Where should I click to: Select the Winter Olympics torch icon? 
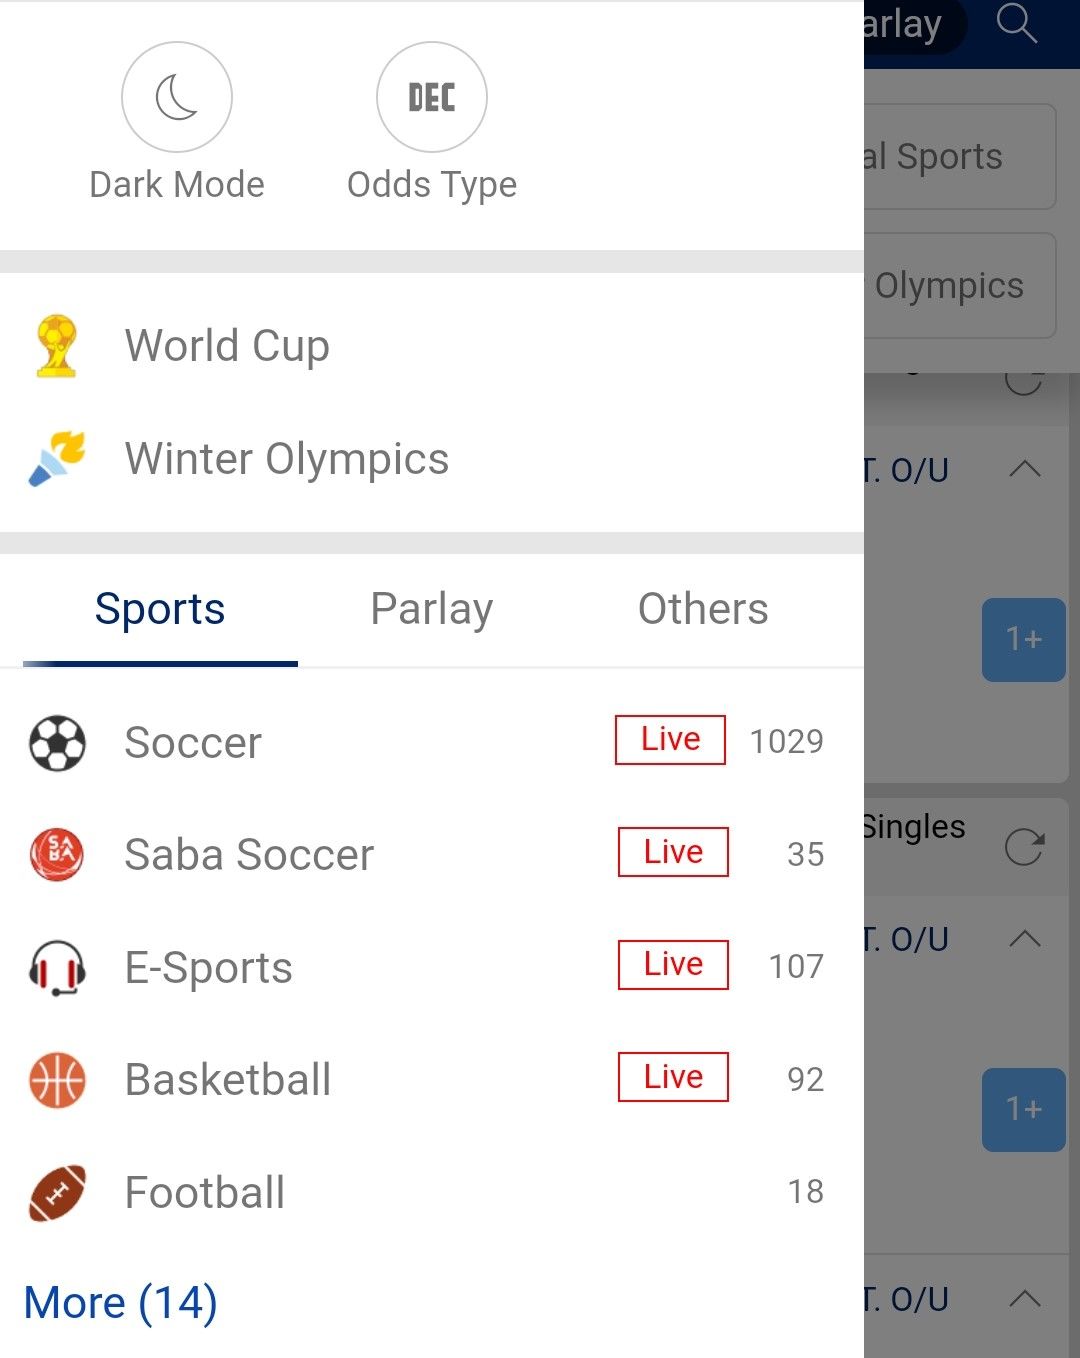click(x=57, y=459)
